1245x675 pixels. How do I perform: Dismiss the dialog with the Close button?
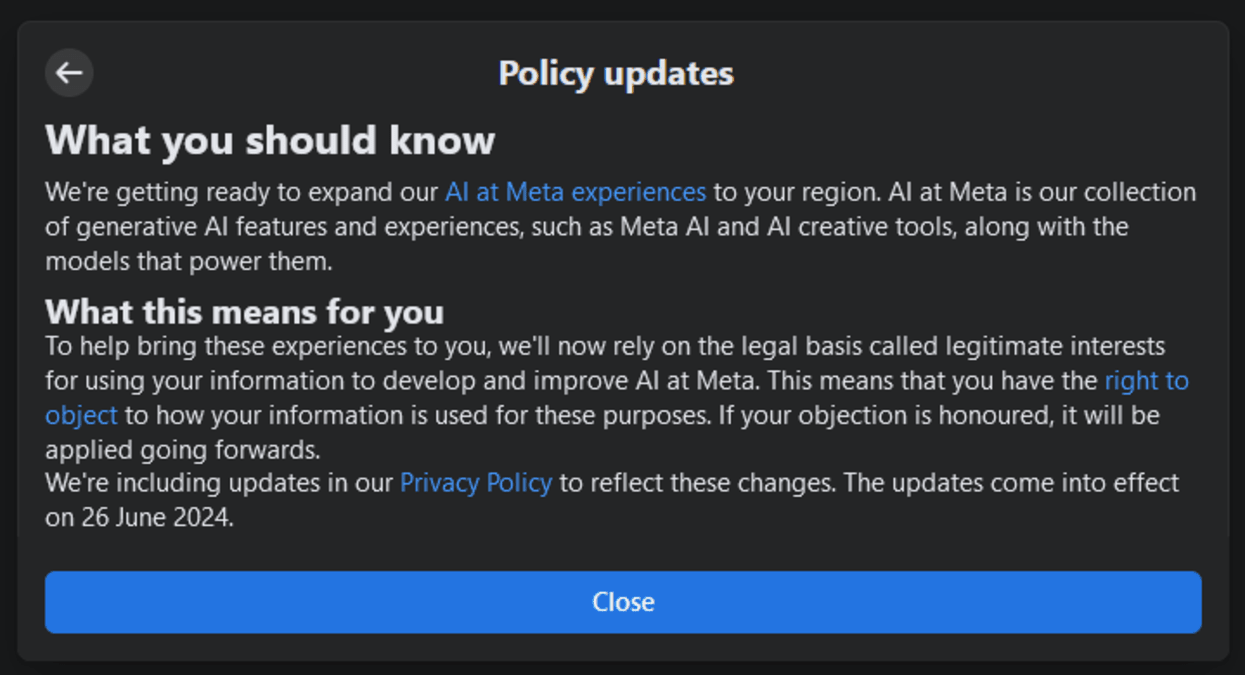(623, 602)
